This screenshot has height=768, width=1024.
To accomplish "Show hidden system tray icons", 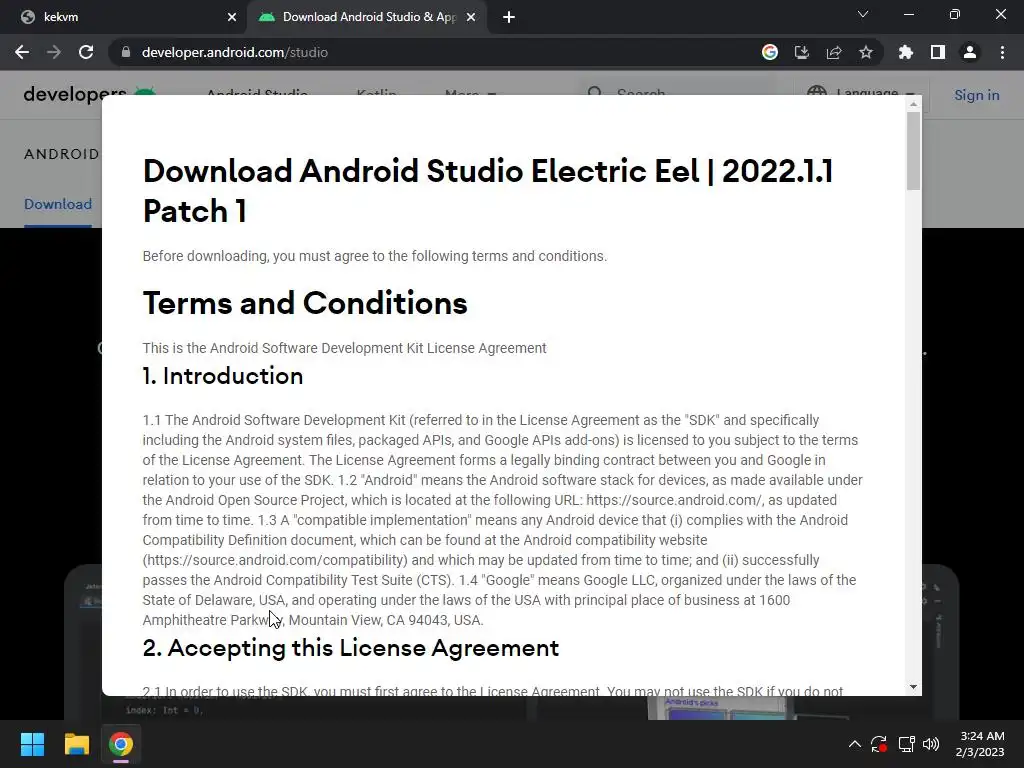I will click(x=854, y=744).
